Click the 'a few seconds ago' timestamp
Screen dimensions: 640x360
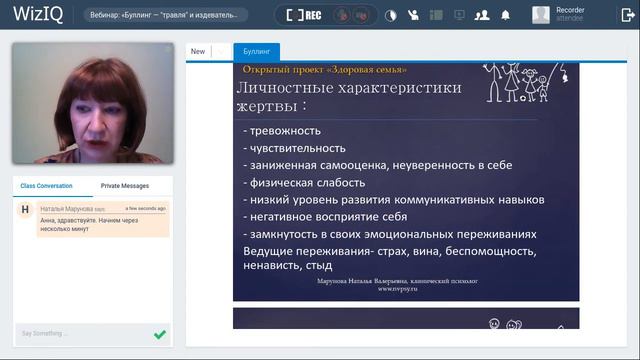(146, 209)
